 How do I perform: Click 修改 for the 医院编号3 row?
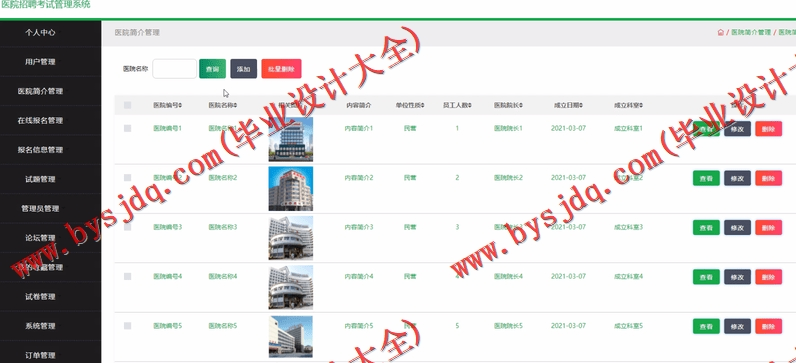[x=737, y=227]
